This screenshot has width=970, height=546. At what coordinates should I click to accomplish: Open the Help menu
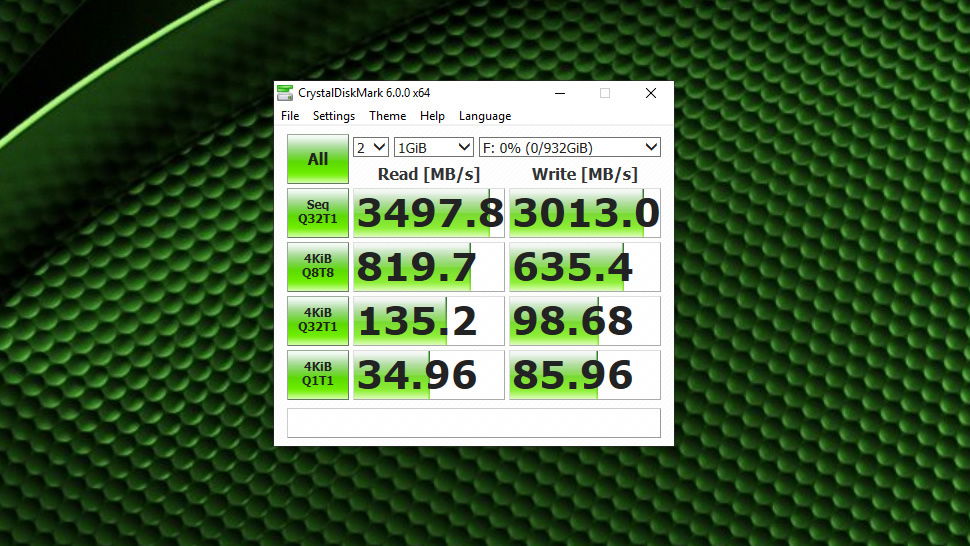[x=432, y=116]
